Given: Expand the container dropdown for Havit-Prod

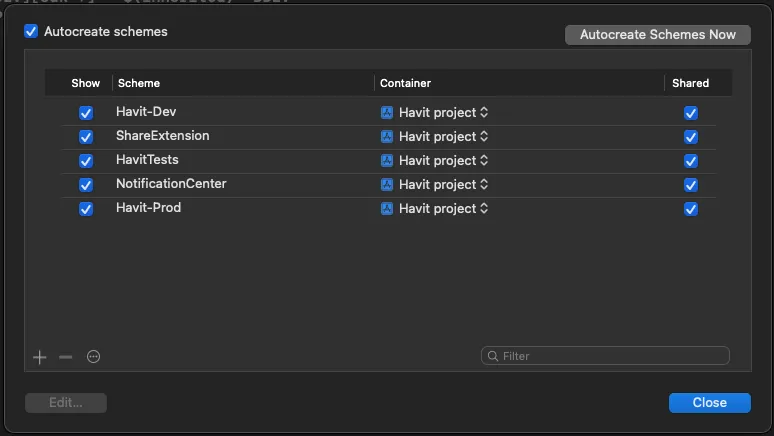Looking at the screenshot, I should 484,209.
